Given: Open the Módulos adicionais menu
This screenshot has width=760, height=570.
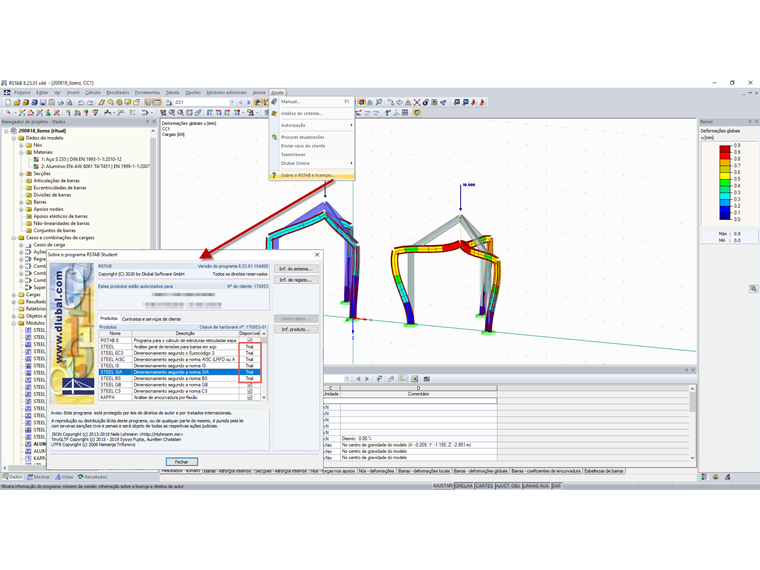Looking at the screenshot, I should (x=226, y=93).
